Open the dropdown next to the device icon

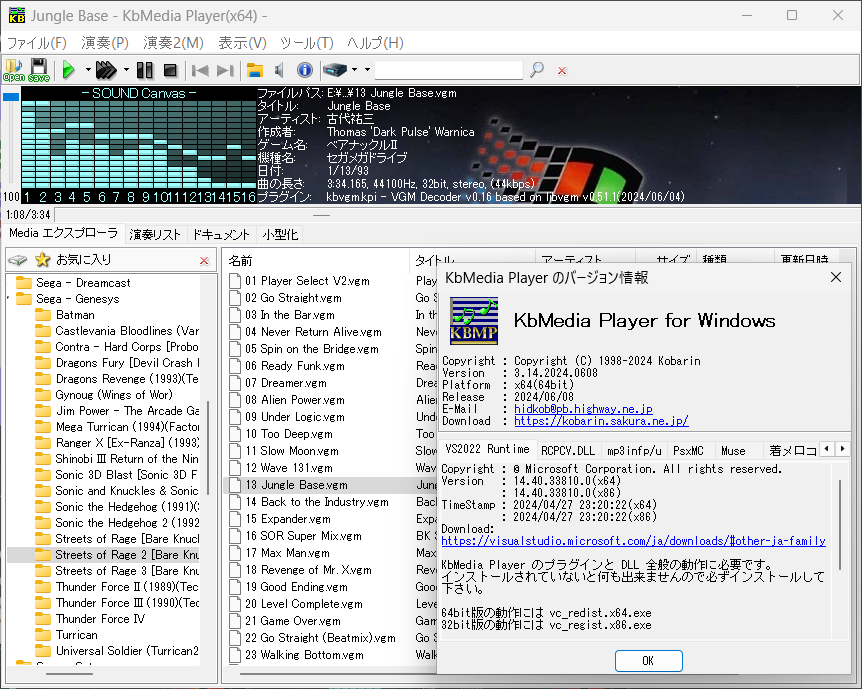click(x=355, y=70)
